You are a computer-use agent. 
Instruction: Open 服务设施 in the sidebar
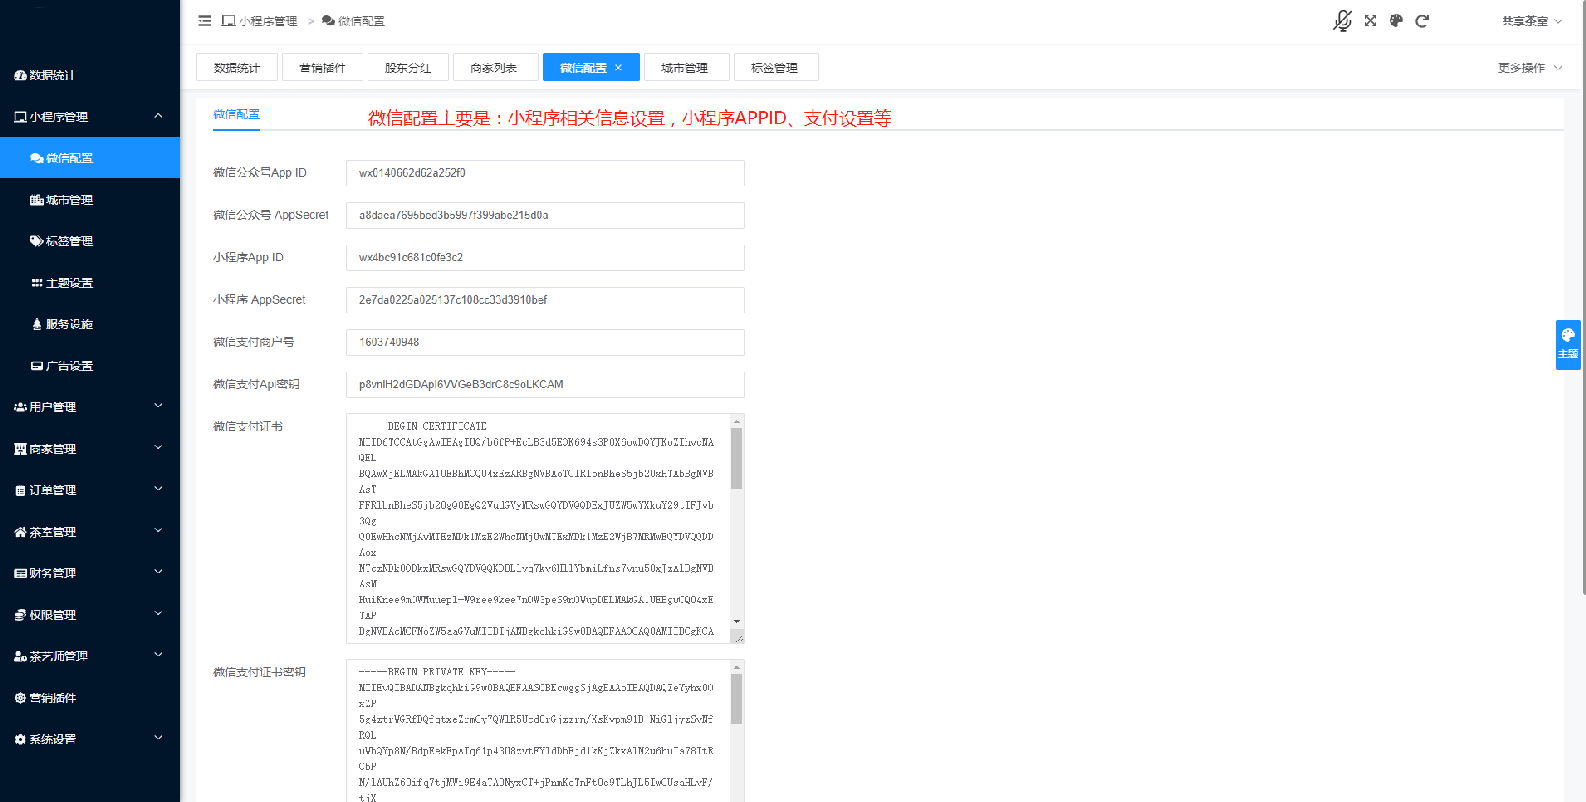coord(90,324)
